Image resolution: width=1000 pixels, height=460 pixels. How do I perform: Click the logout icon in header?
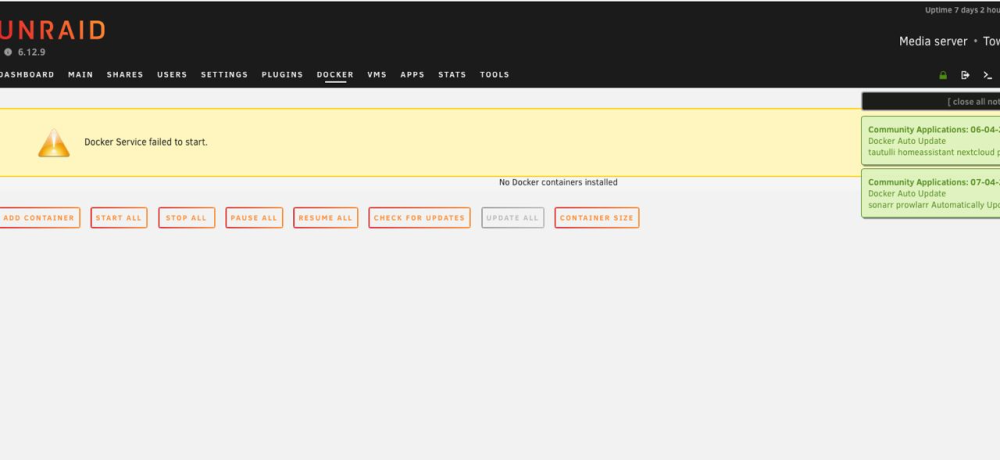tap(965, 75)
